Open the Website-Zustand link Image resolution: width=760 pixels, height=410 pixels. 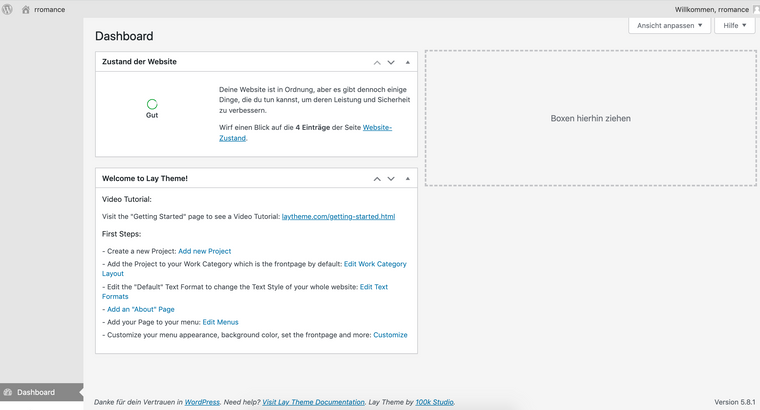376,128
